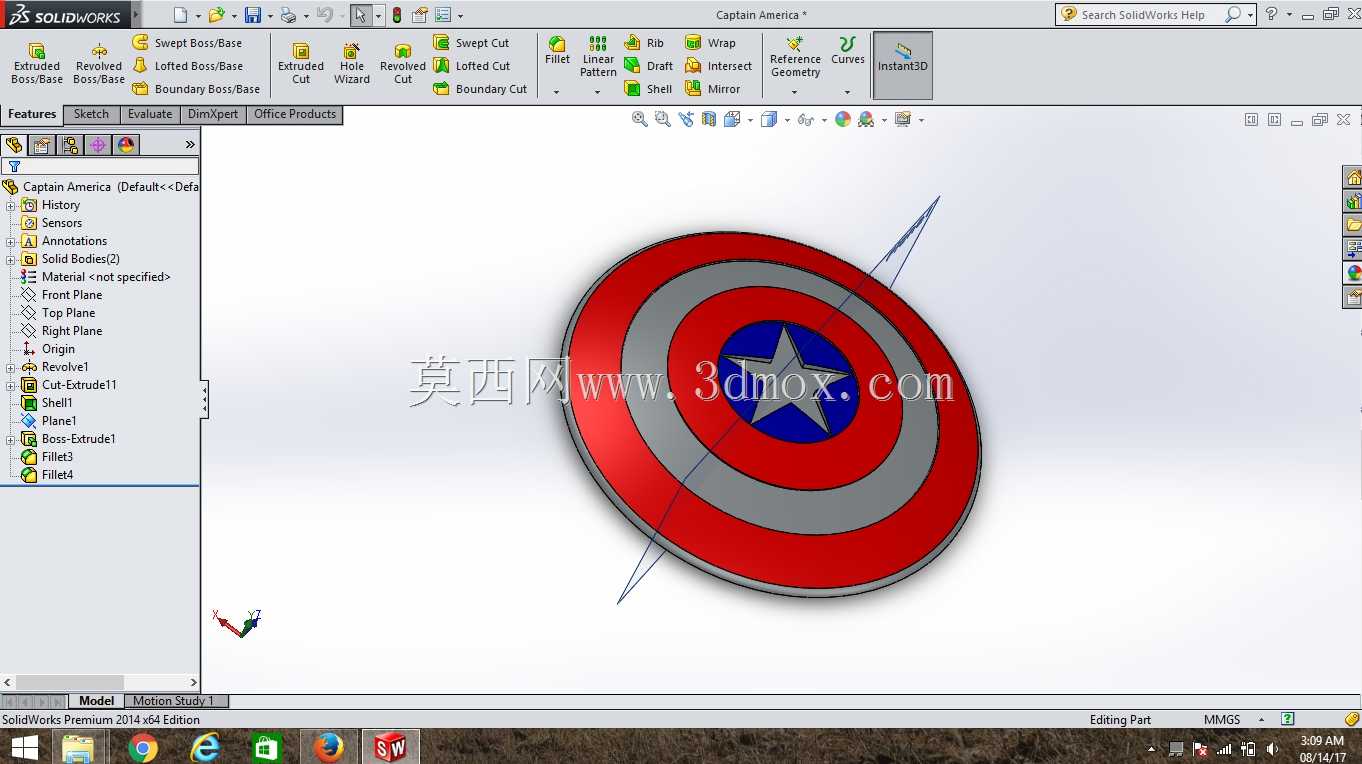Open the Display Style dropdown
The image size is (1362, 764).
pyautogui.click(x=787, y=120)
